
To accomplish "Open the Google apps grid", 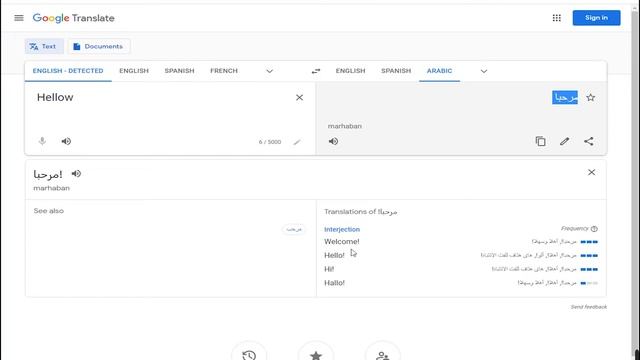I will tap(556, 18).
